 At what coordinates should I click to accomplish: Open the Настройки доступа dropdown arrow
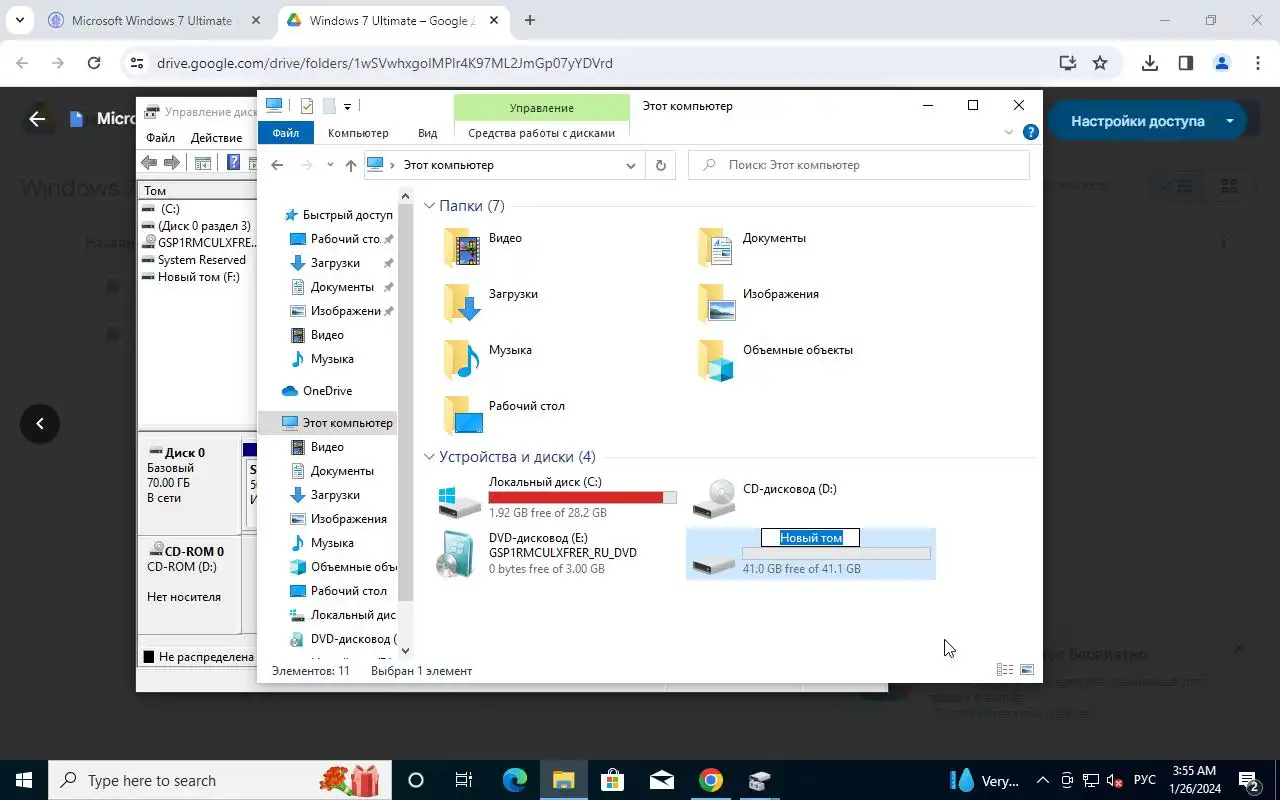(1229, 121)
